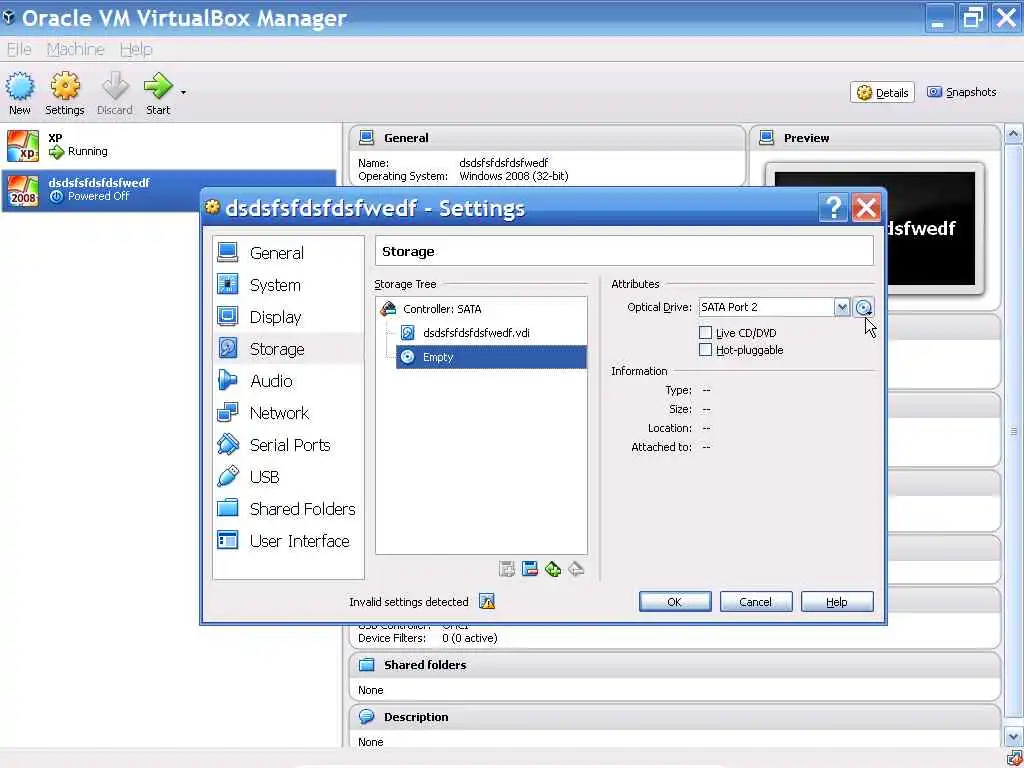Start the selected virtual machine
The width and height of the screenshot is (1024, 768).
158,93
